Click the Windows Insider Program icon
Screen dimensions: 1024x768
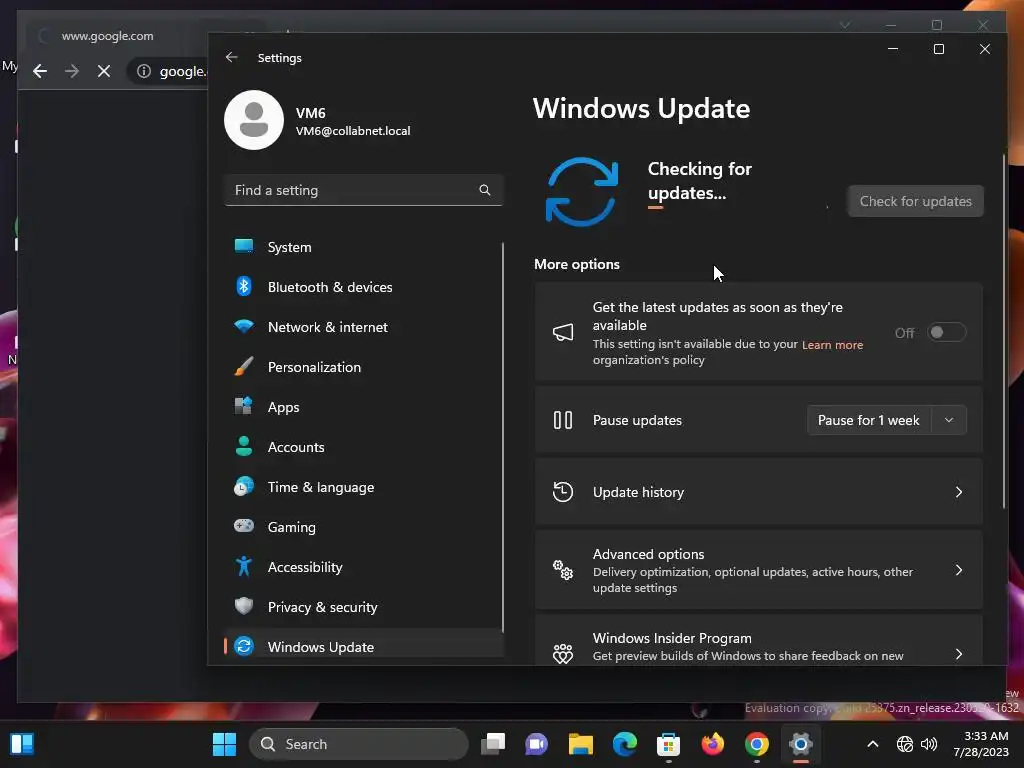pos(563,653)
